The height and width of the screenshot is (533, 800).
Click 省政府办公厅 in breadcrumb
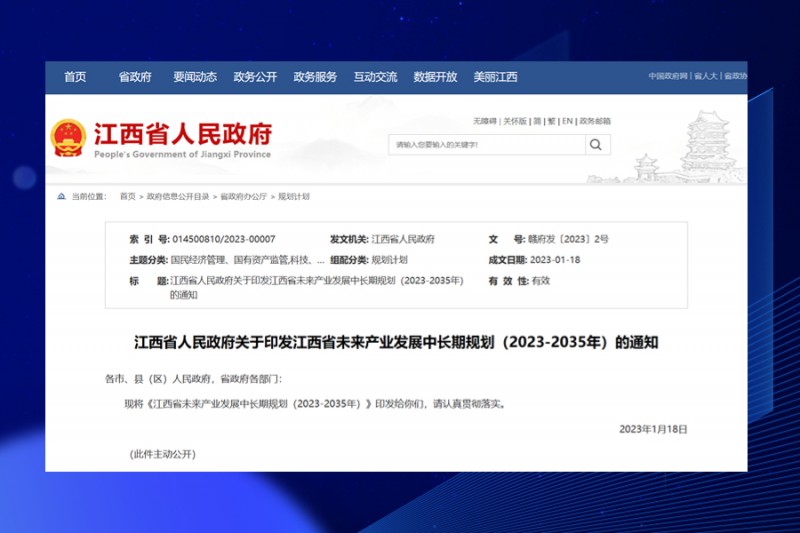(243, 197)
